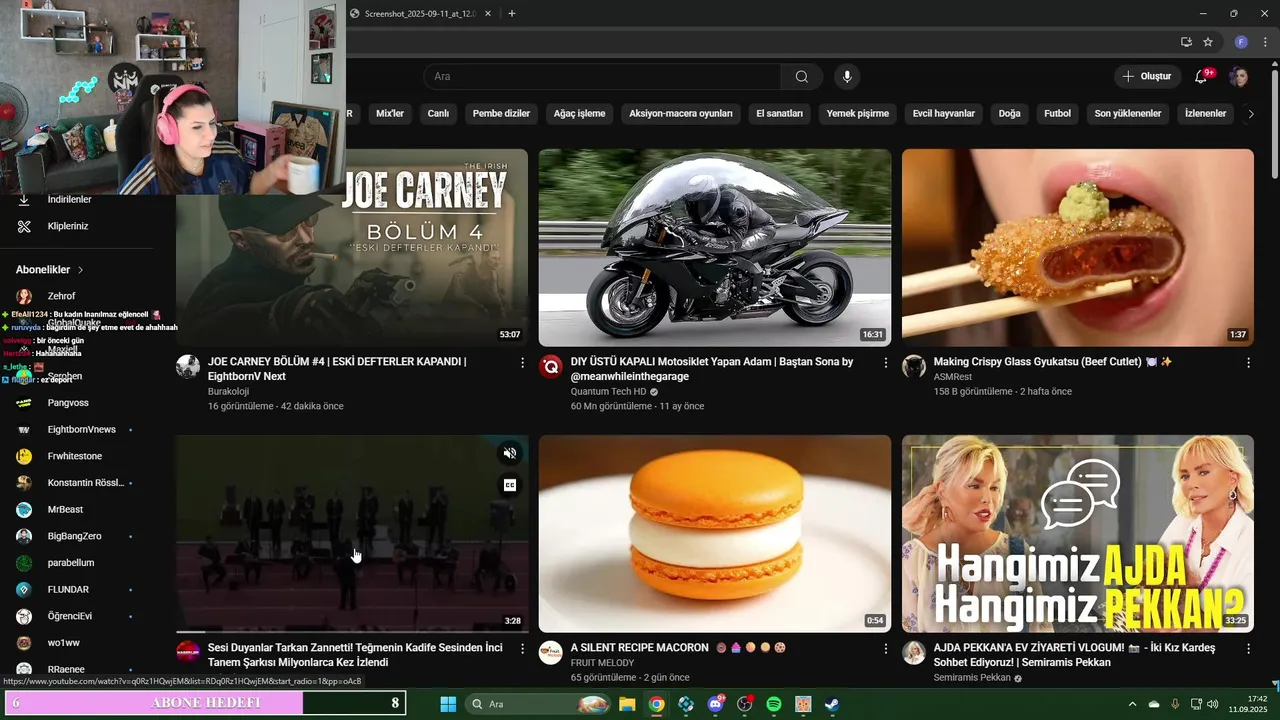Start voice search with microphone icon

tap(847, 77)
